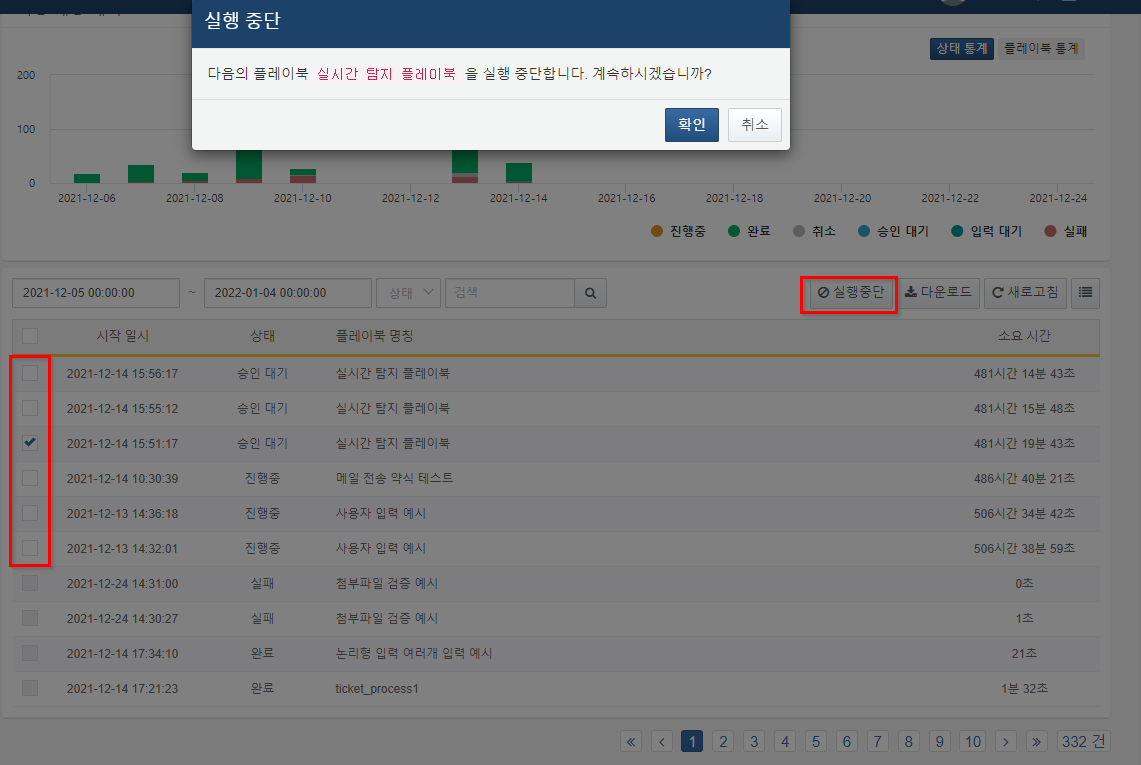Go to previous page with ‹ icon

click(x=661, y=741)
